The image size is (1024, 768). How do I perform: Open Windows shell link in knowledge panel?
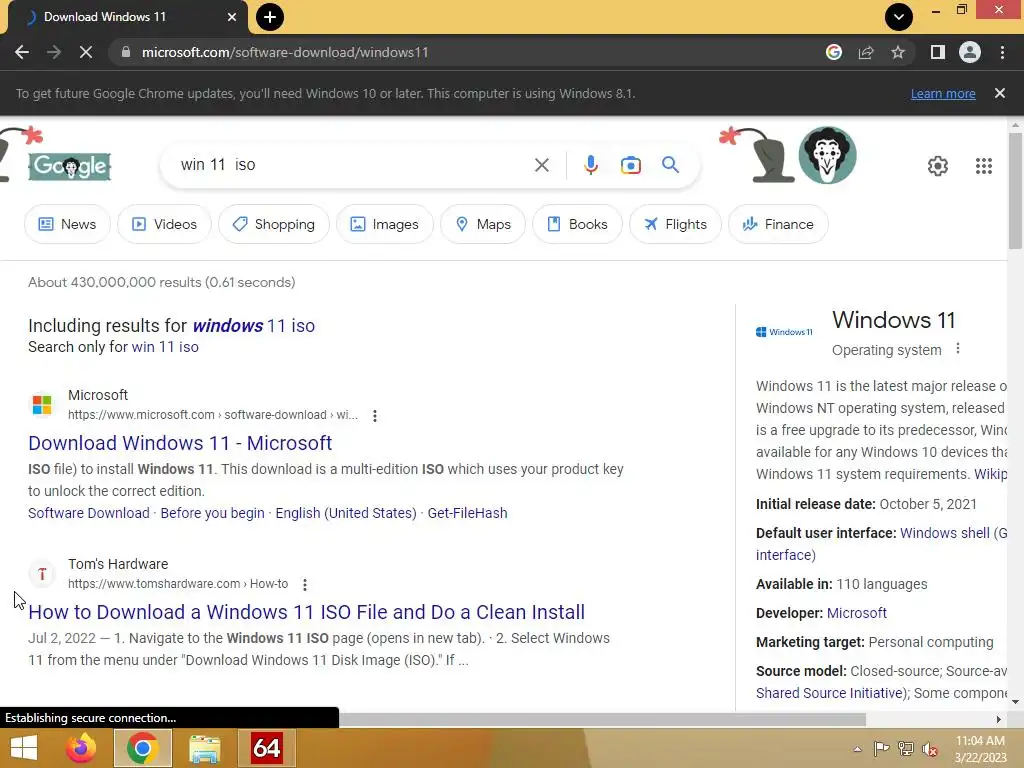coord(944,533)
